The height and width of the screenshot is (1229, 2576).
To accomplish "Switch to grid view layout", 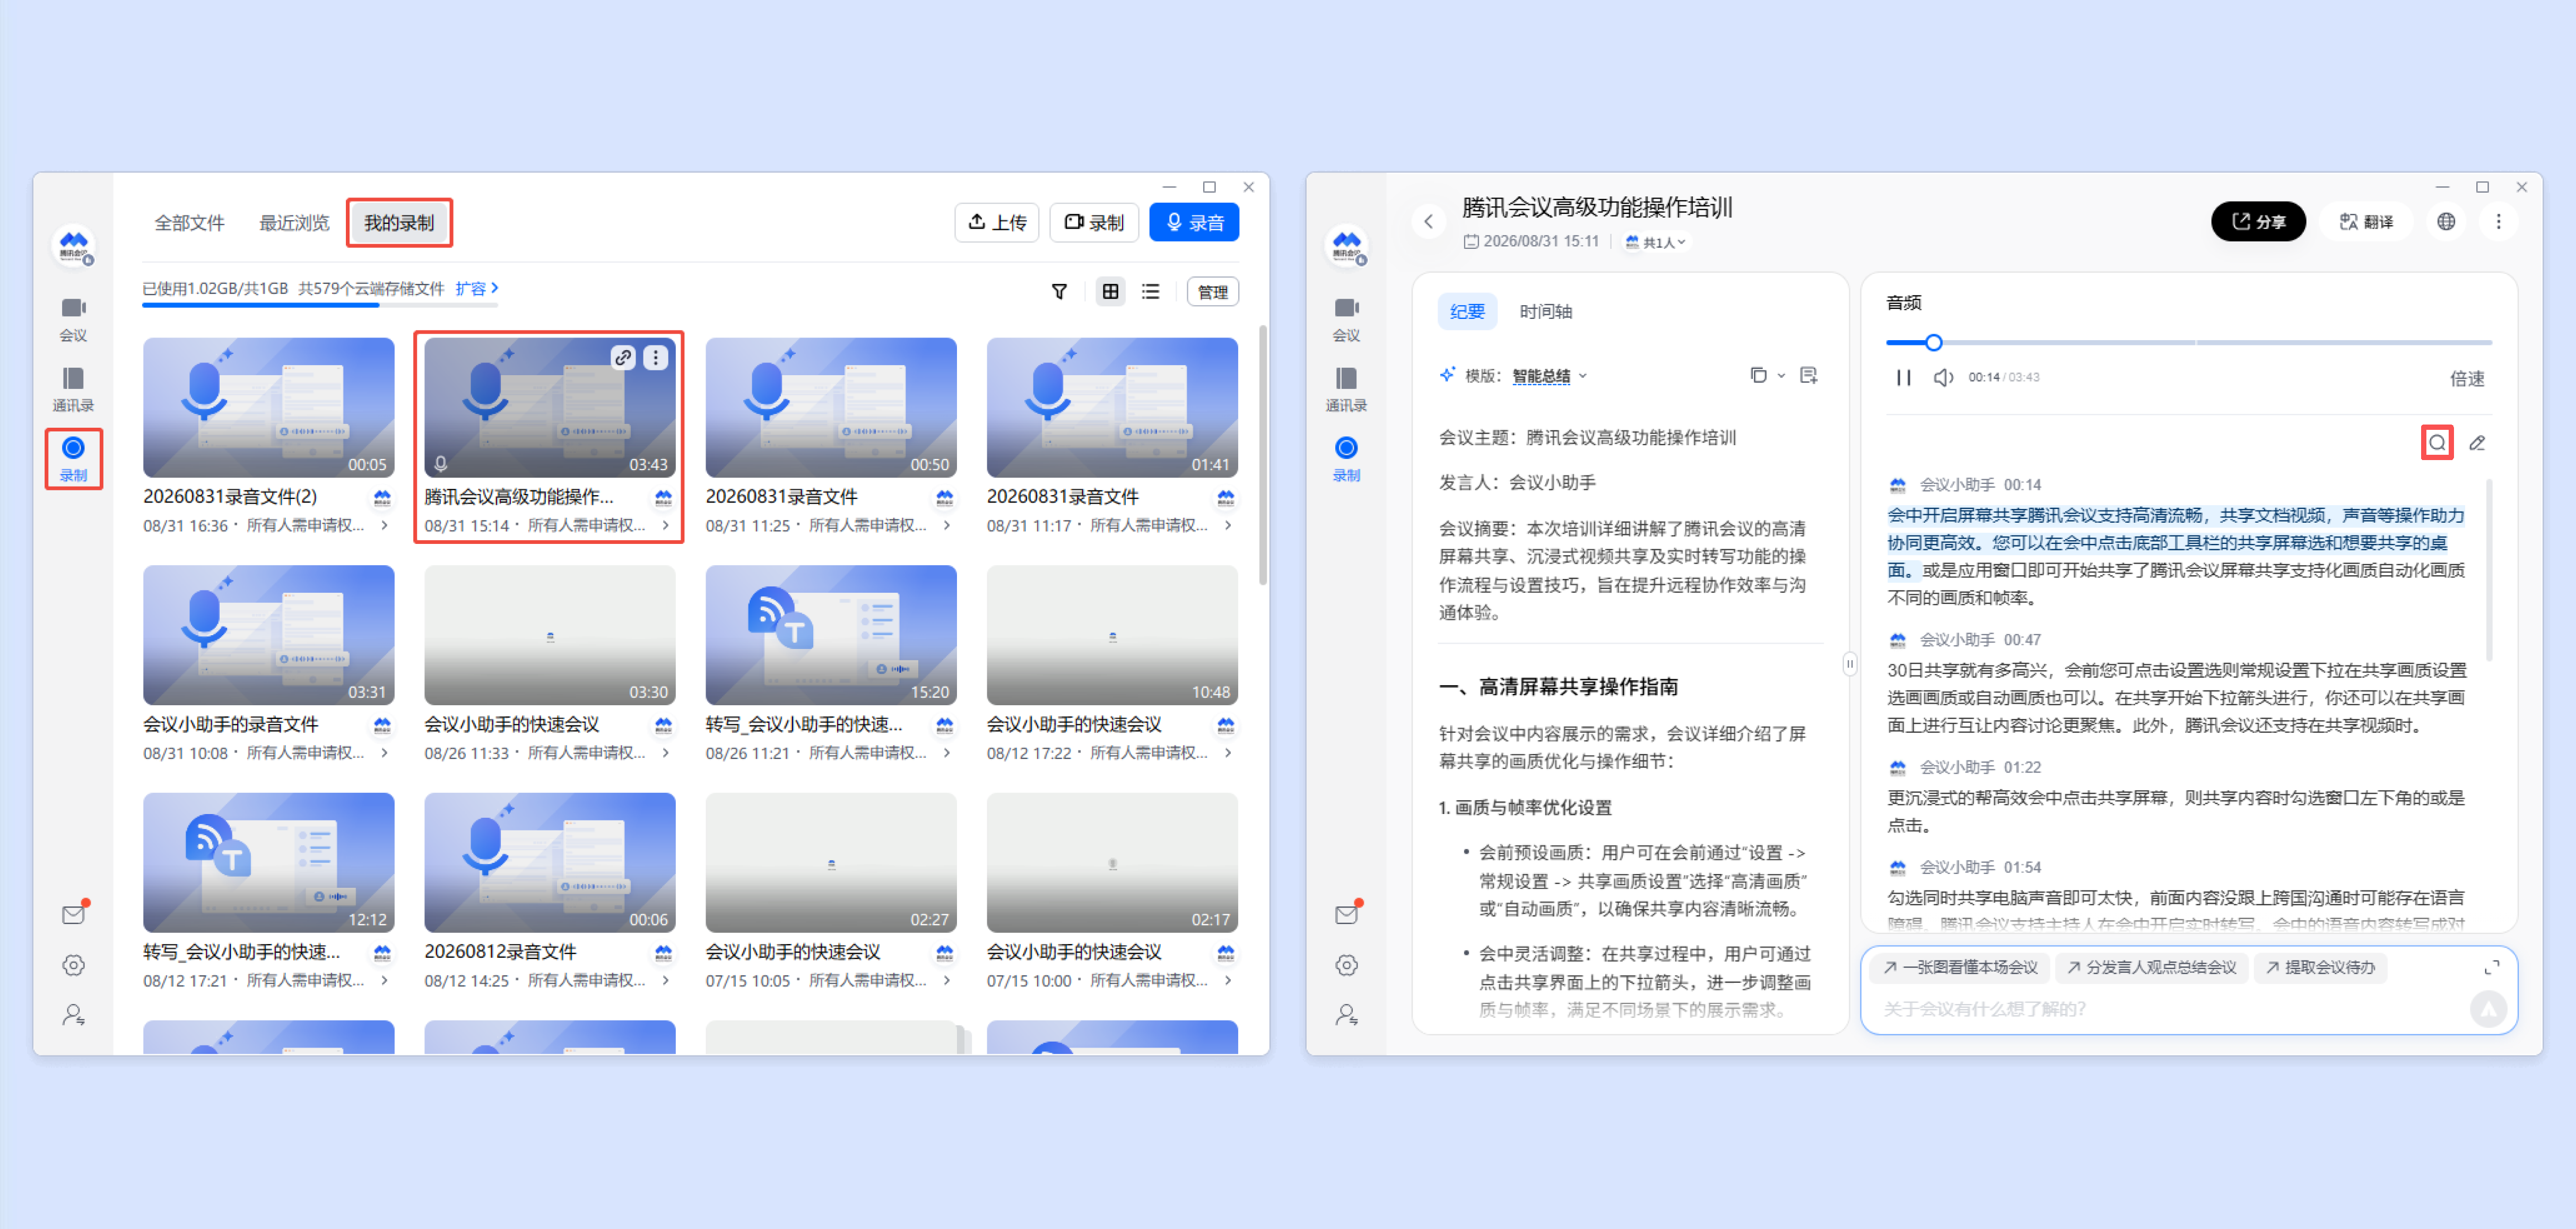I will (x=1110, y=292).
